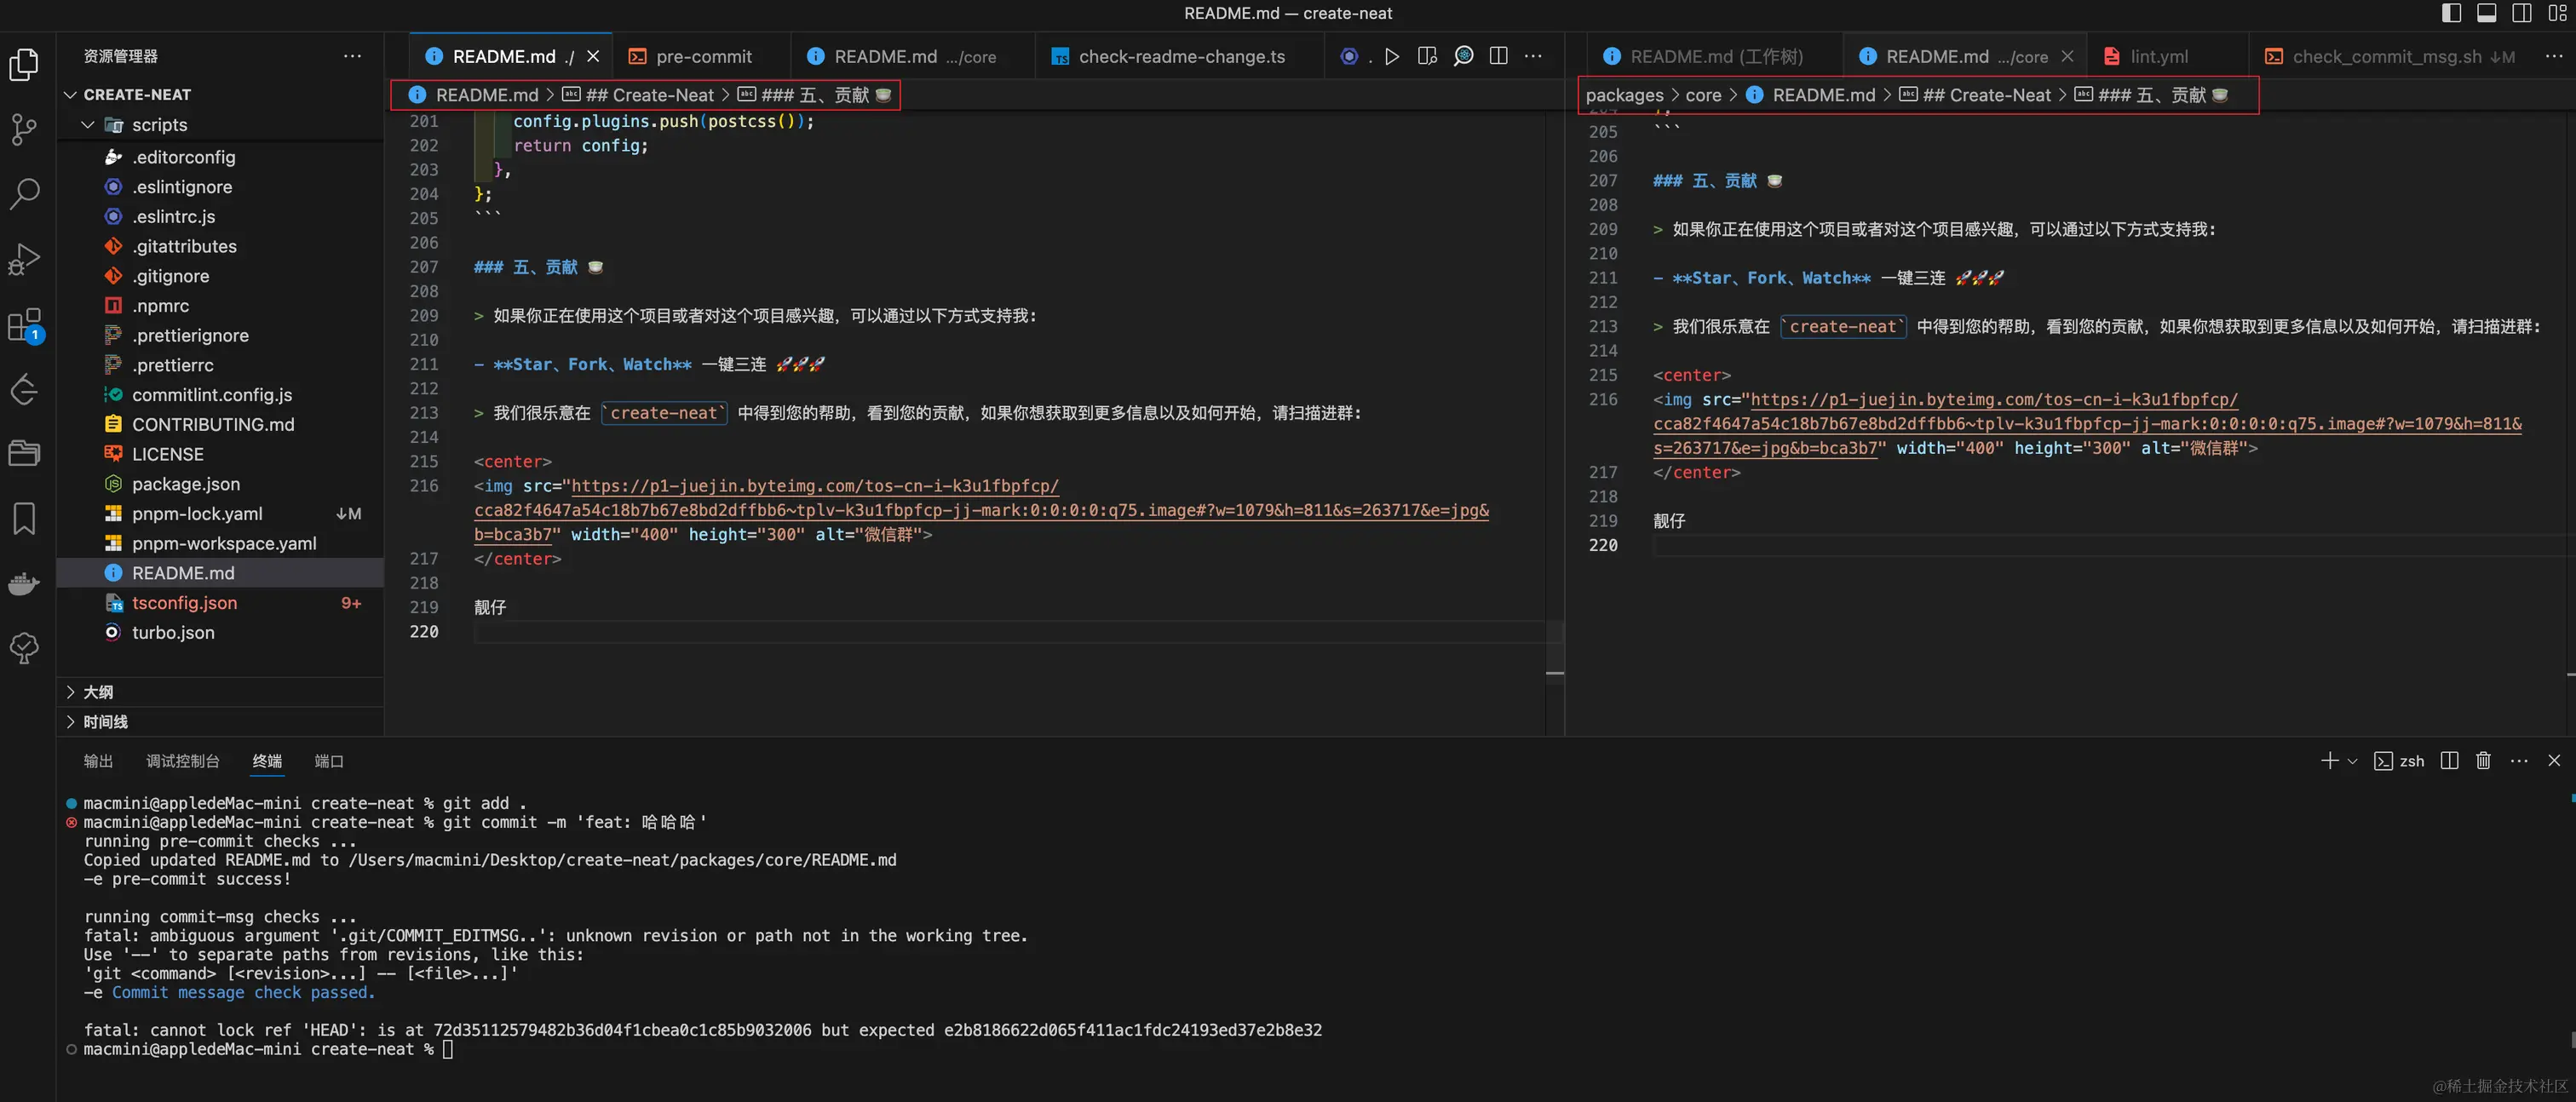Click the Run play icon in editor toolbar
Image resolution: width=2576 pixels, height=1102 pixels.
pos(1391,57)
